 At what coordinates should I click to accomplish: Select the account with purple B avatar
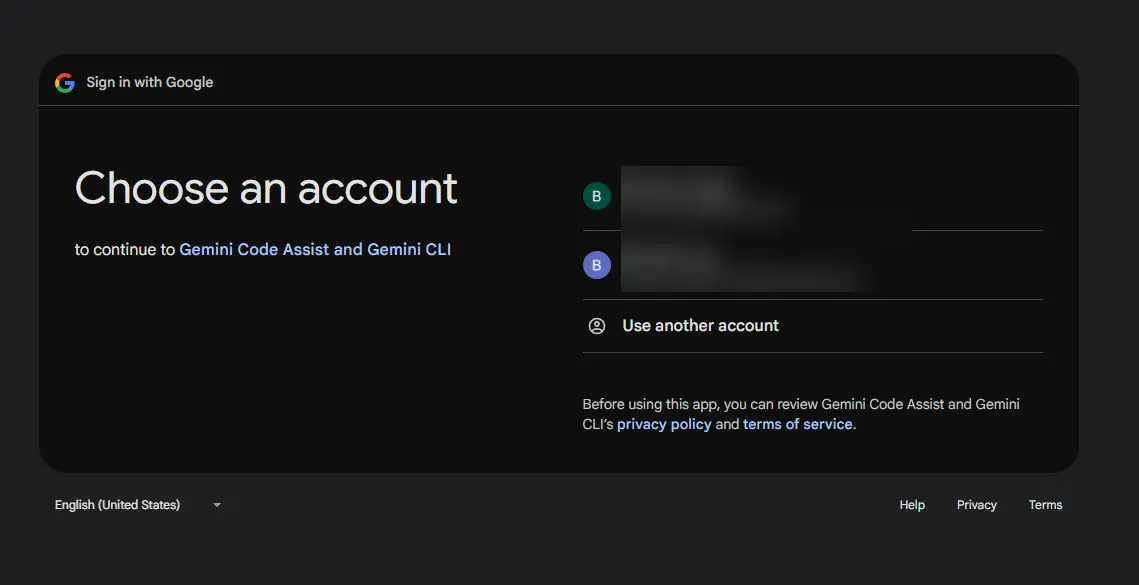click(812, 265)
